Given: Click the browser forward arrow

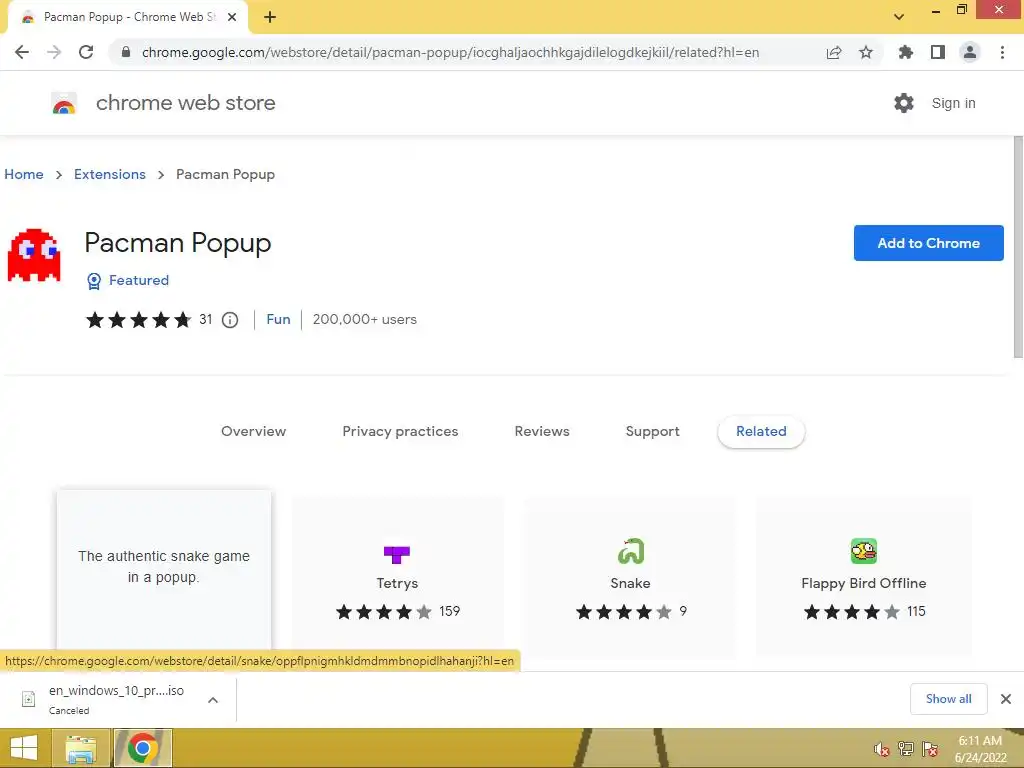Looking at the screenshot, I should pos(54,52).
